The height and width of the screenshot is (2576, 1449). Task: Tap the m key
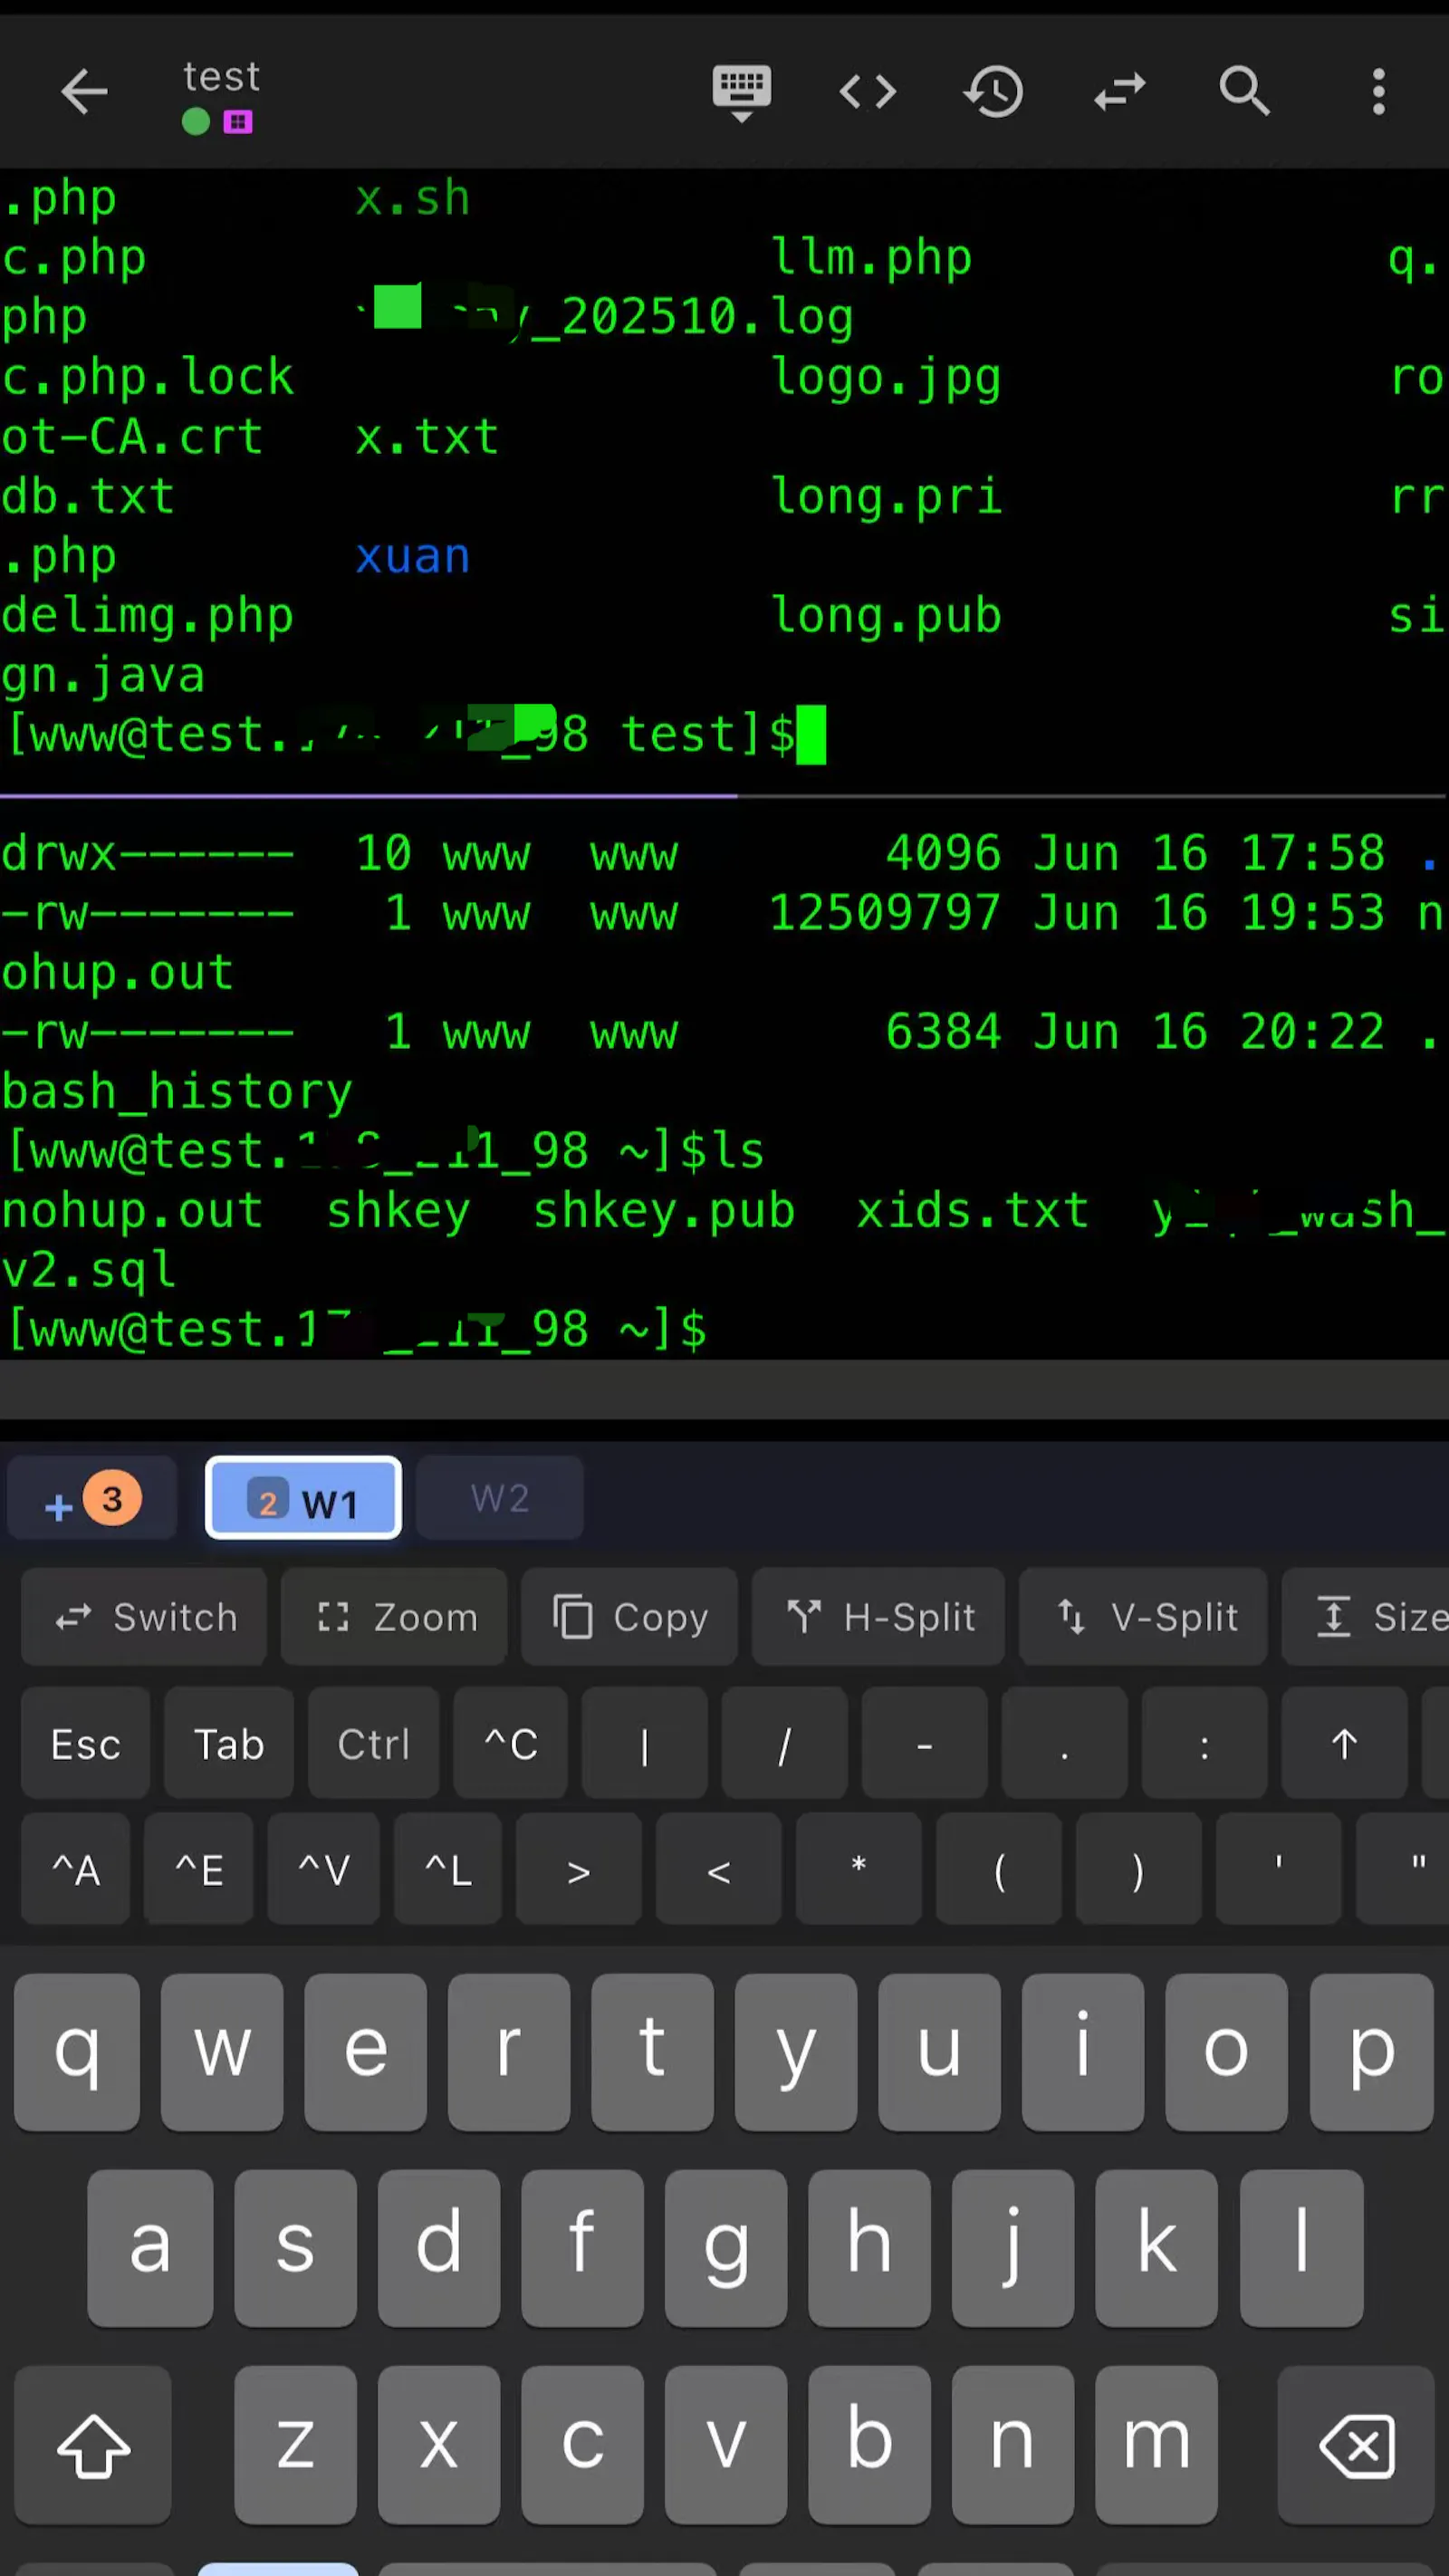[1156, 2445]
